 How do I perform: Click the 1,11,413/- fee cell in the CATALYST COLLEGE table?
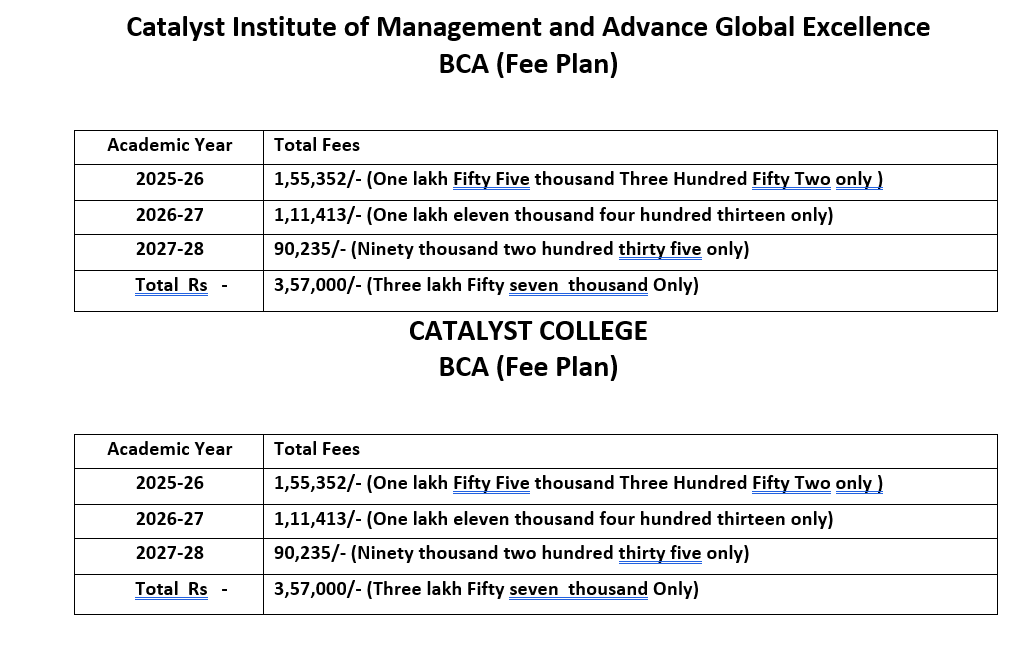(553, 518)
